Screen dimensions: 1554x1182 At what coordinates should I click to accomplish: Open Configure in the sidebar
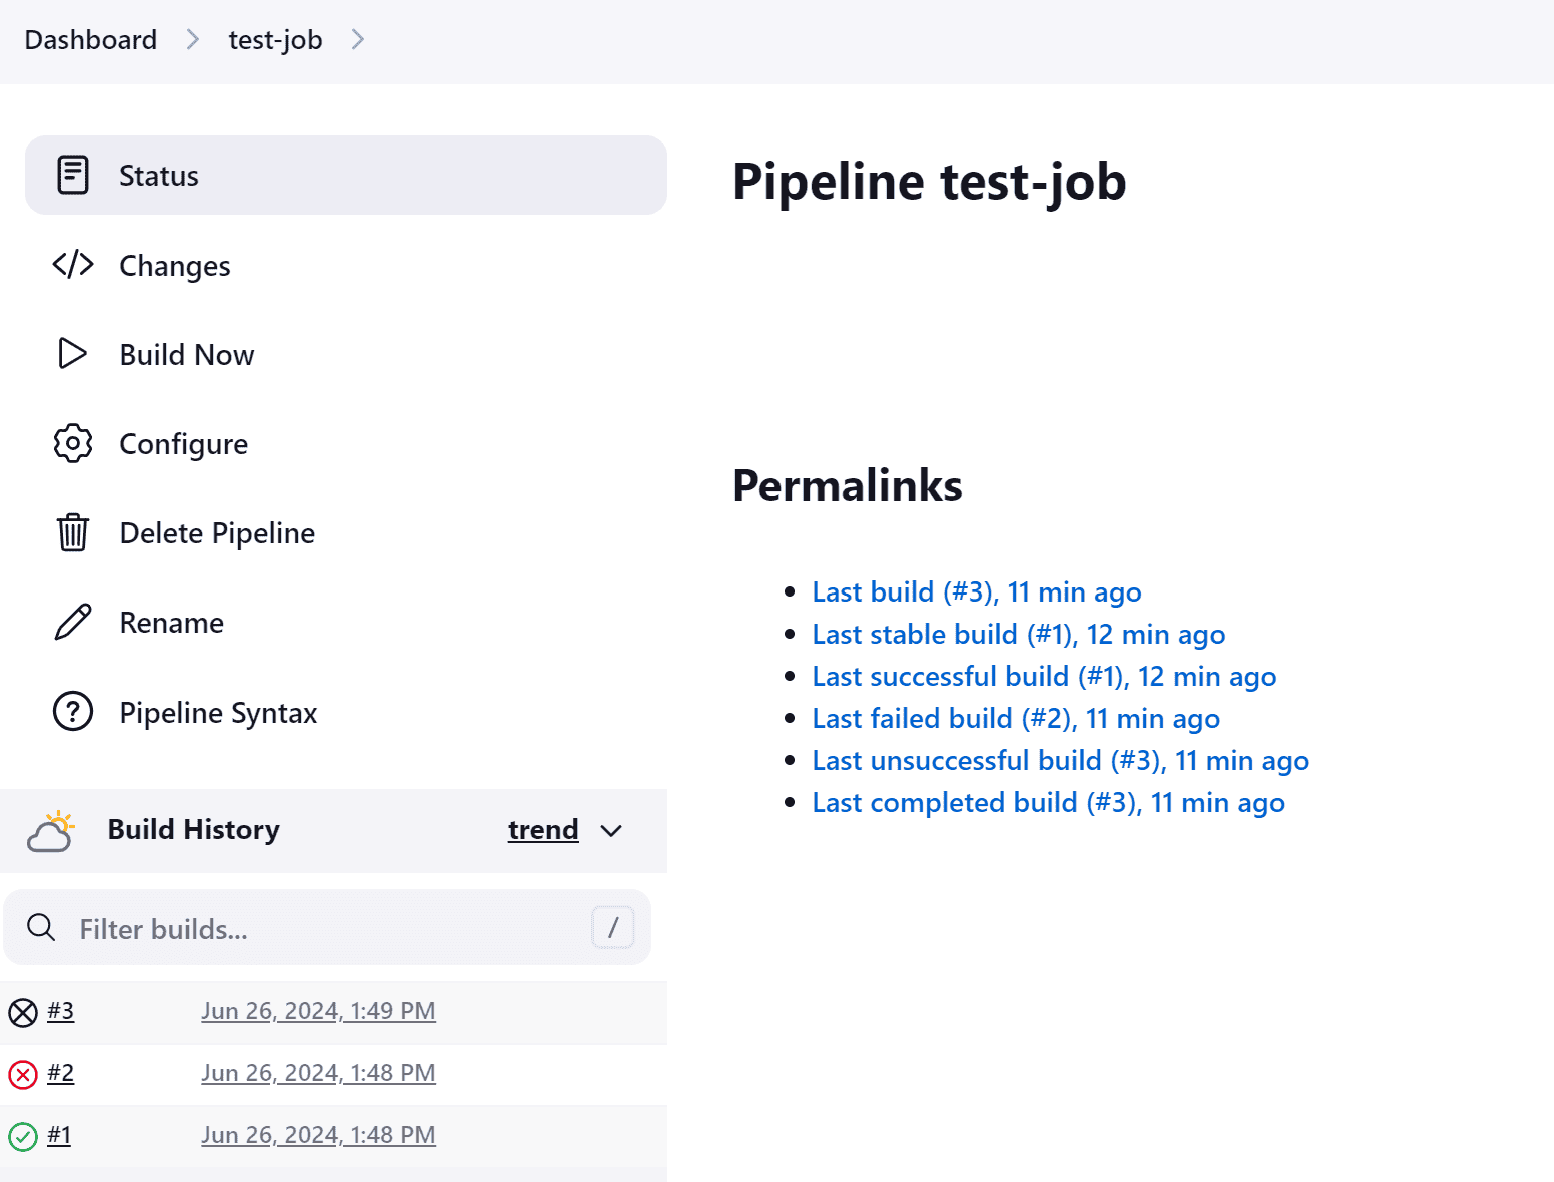pyautogui.click(x=346, y=443)
